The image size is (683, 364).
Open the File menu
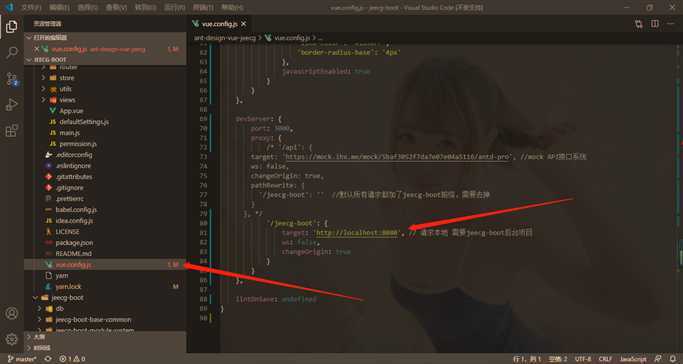(x=31, y=7)
